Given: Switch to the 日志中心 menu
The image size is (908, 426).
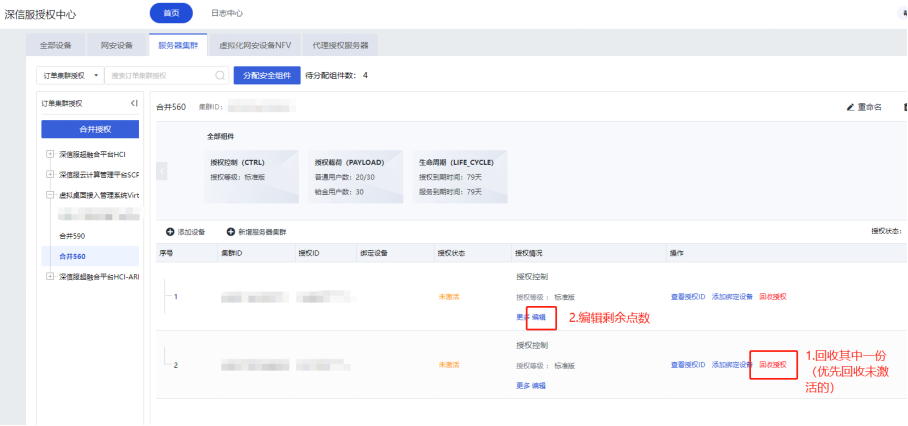Looking at the screenshot, I should (226, 13).
